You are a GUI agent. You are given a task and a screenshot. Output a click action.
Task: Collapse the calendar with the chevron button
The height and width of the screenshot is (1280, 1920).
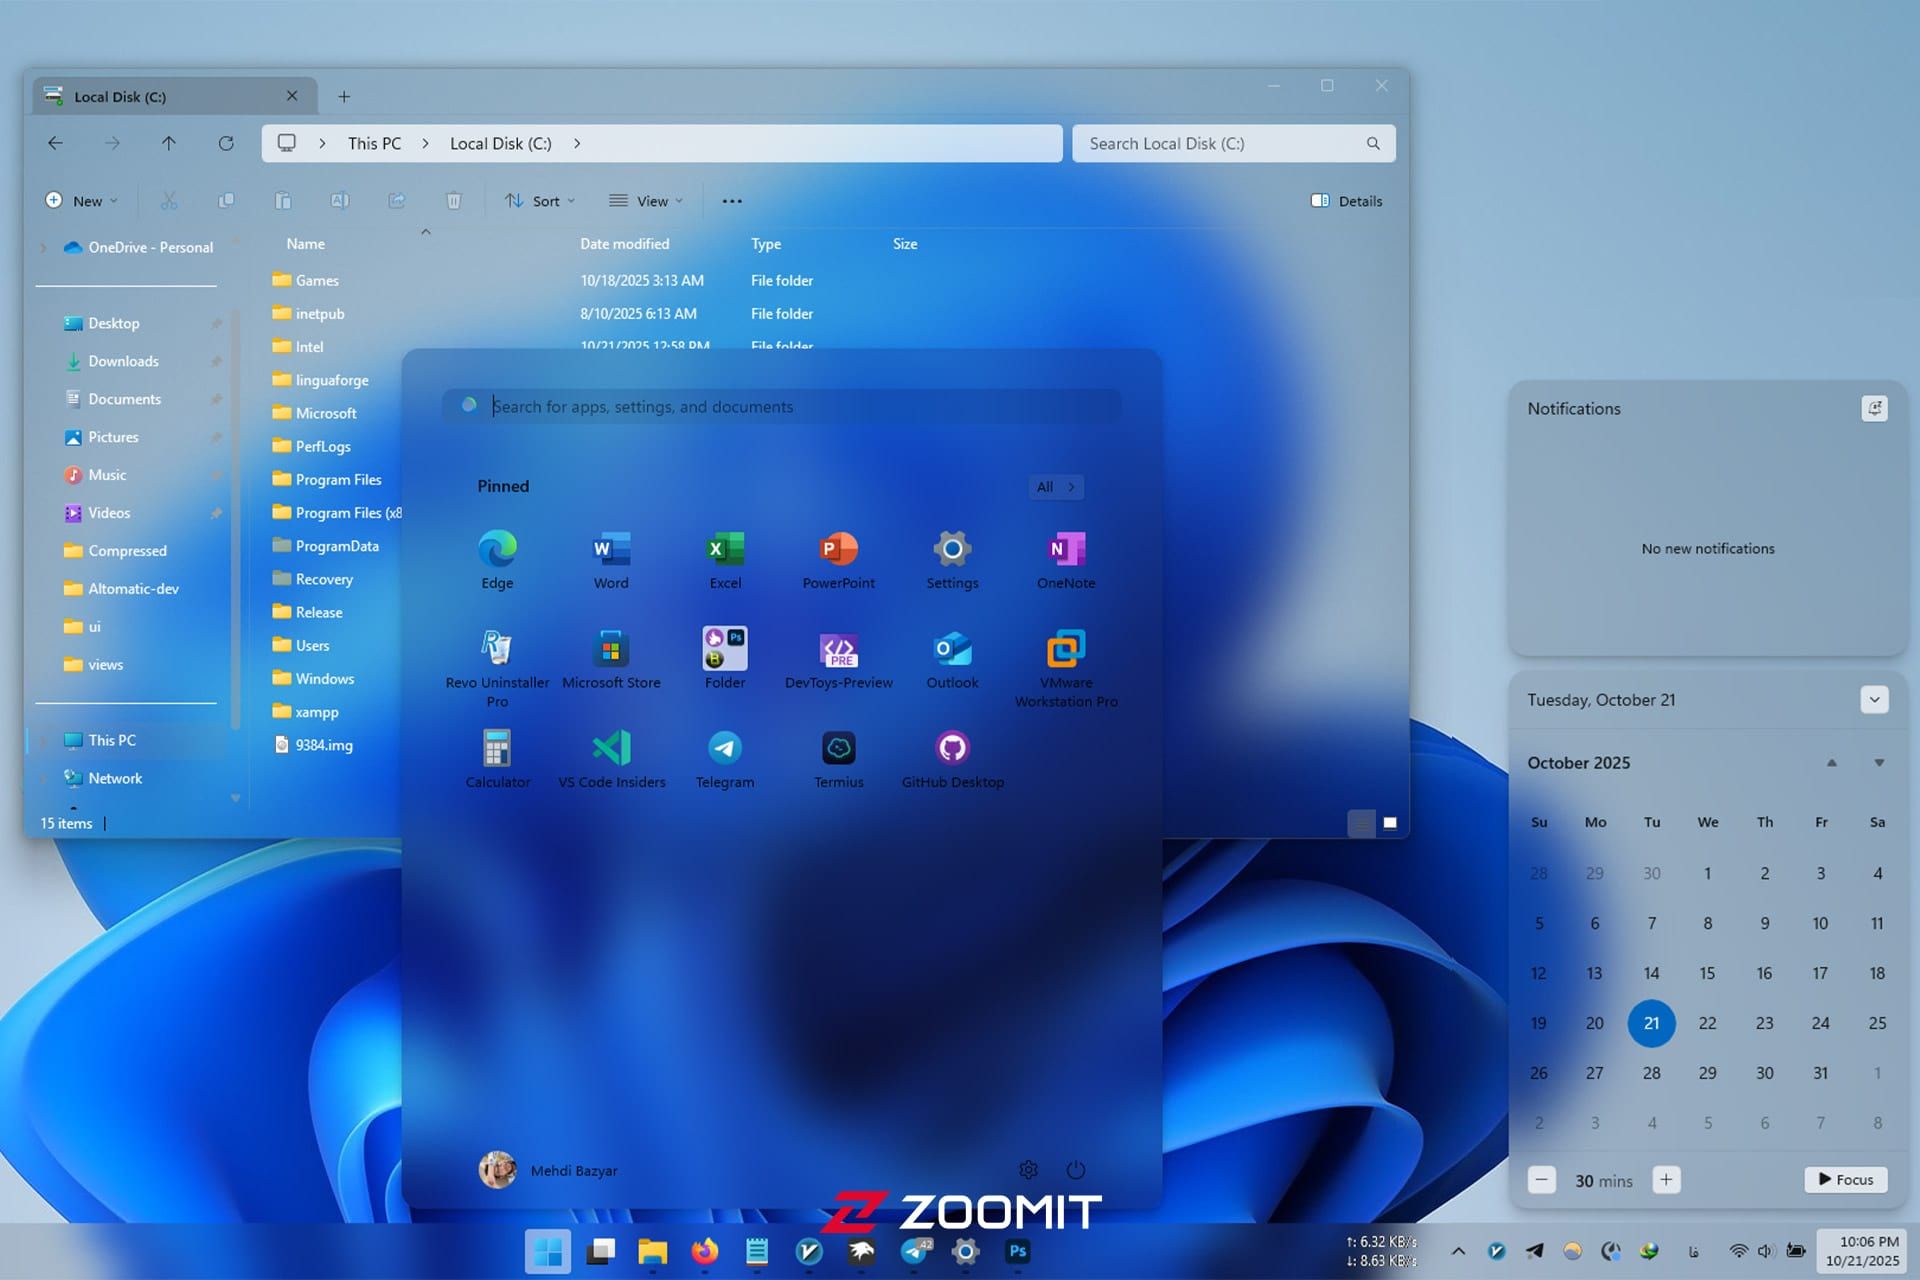(x=1875, y=700)
